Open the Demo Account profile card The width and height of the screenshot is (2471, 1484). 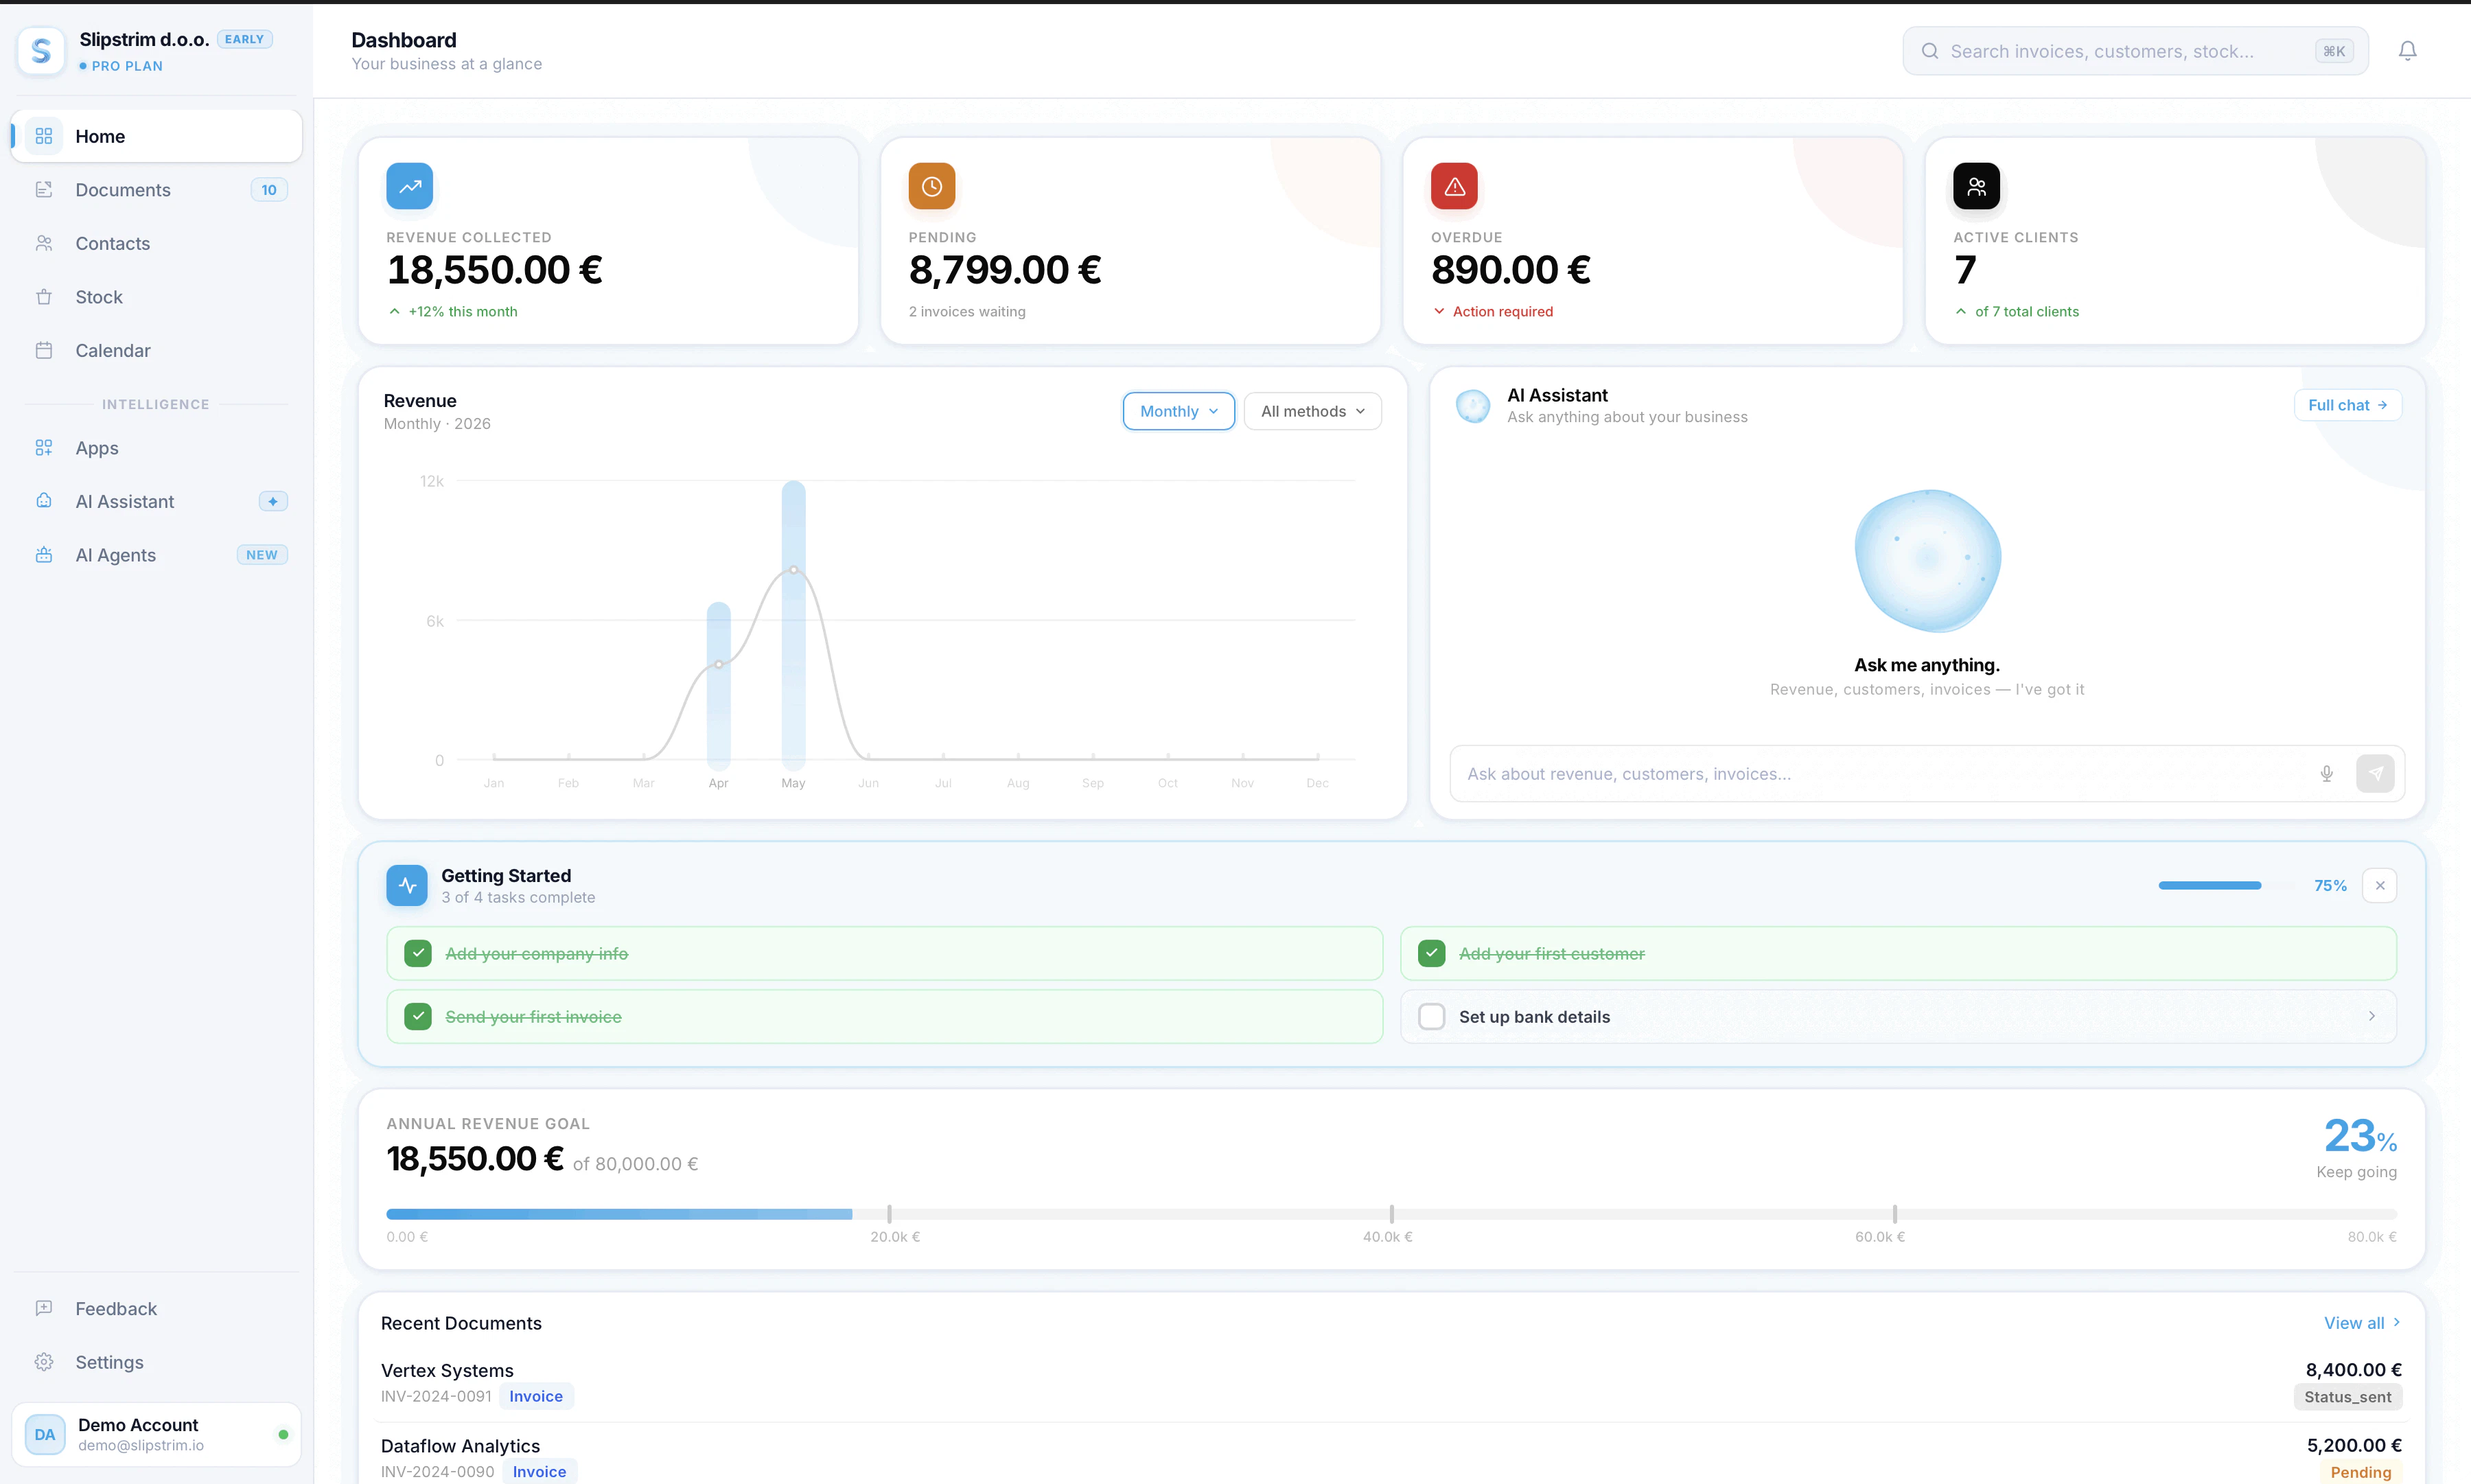pos(156,1434)
